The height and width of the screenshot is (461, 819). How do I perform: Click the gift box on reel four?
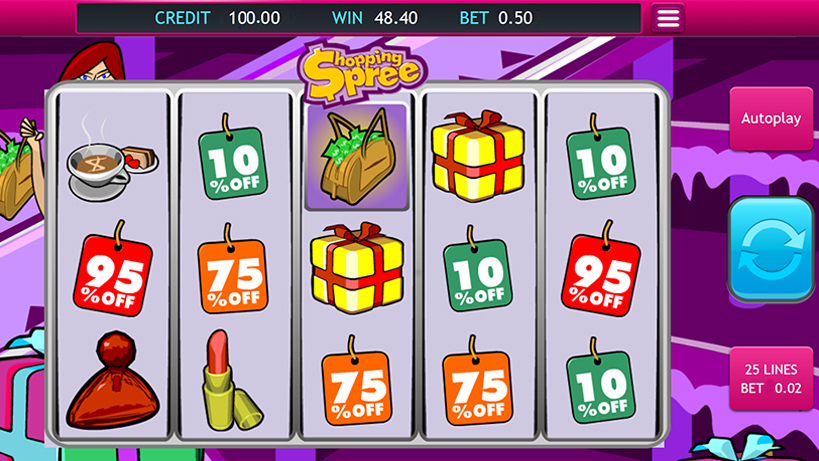point(477,156)
